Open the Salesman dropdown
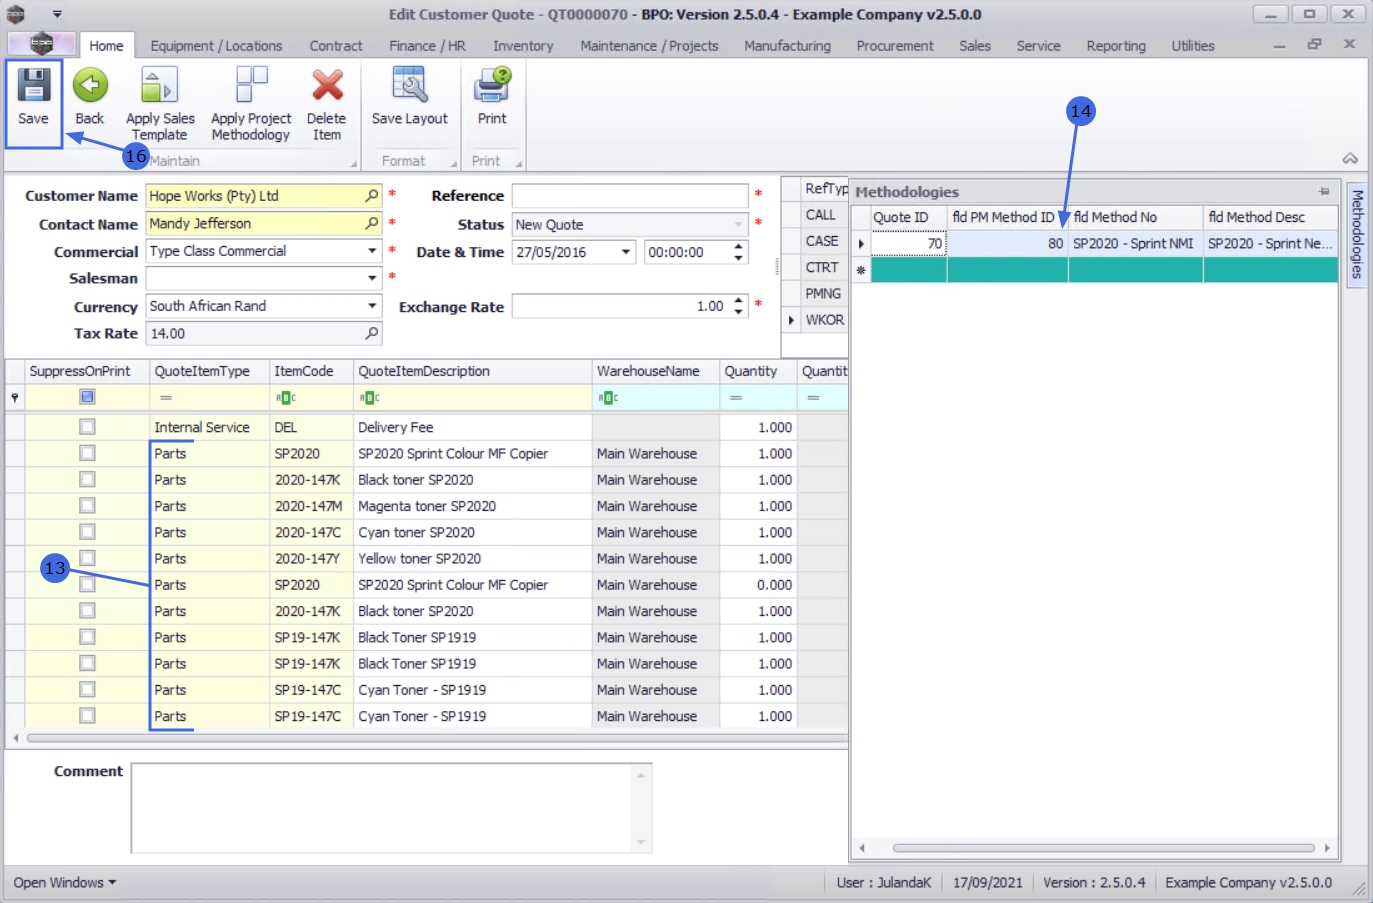Viewport: 1373px width, 903px height. pos(372,278)
